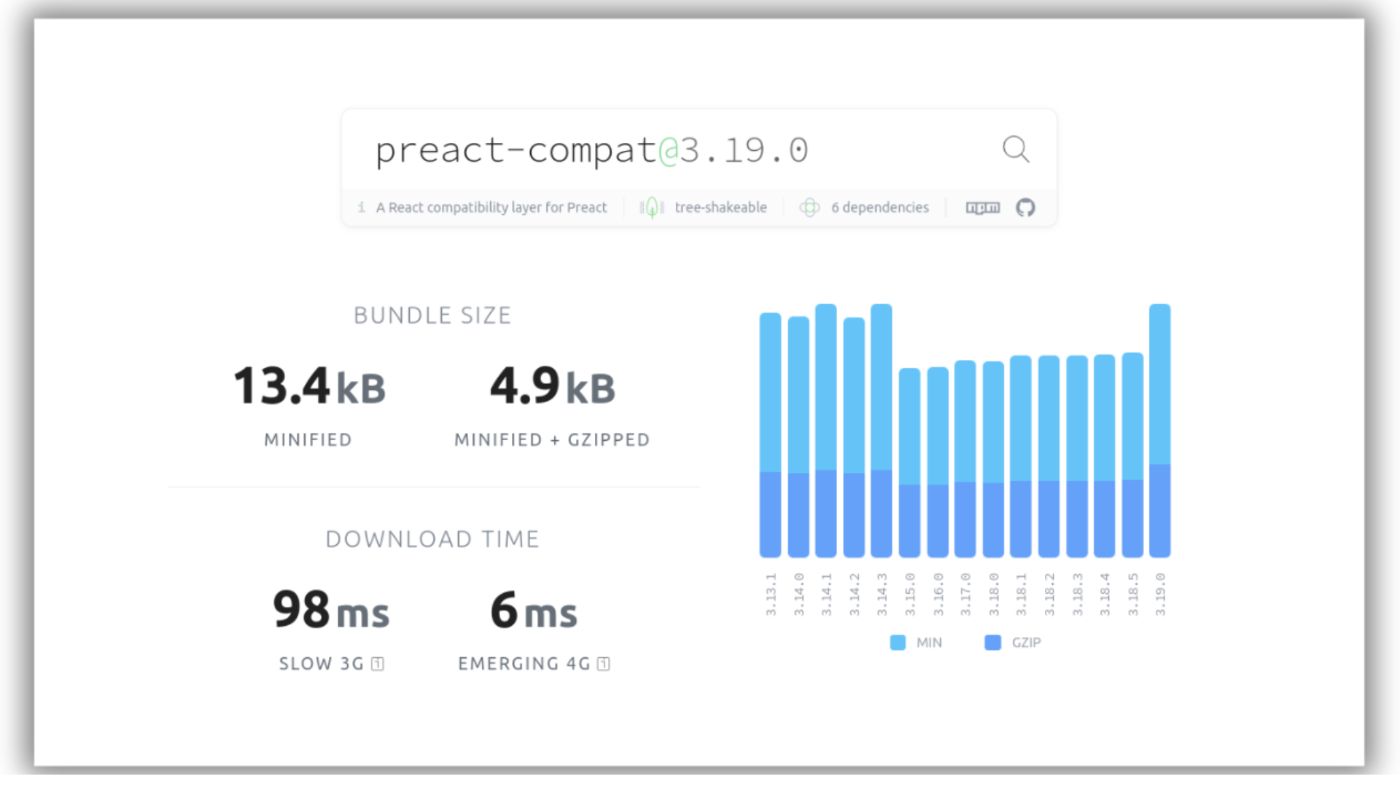This screenshot has width=1400, height=787.
Task: Select the bar for version 3.15.0
Action: pyautogui.click(x=909, y=462)
